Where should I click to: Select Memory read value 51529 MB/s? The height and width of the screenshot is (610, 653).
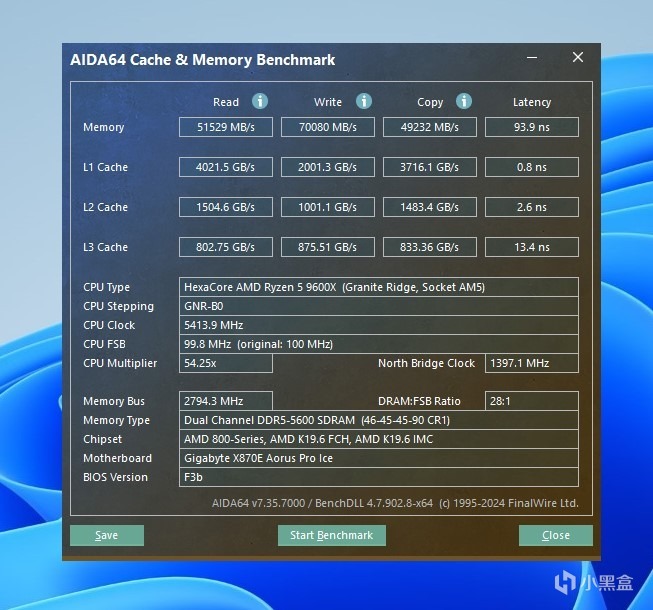(226, 127)
